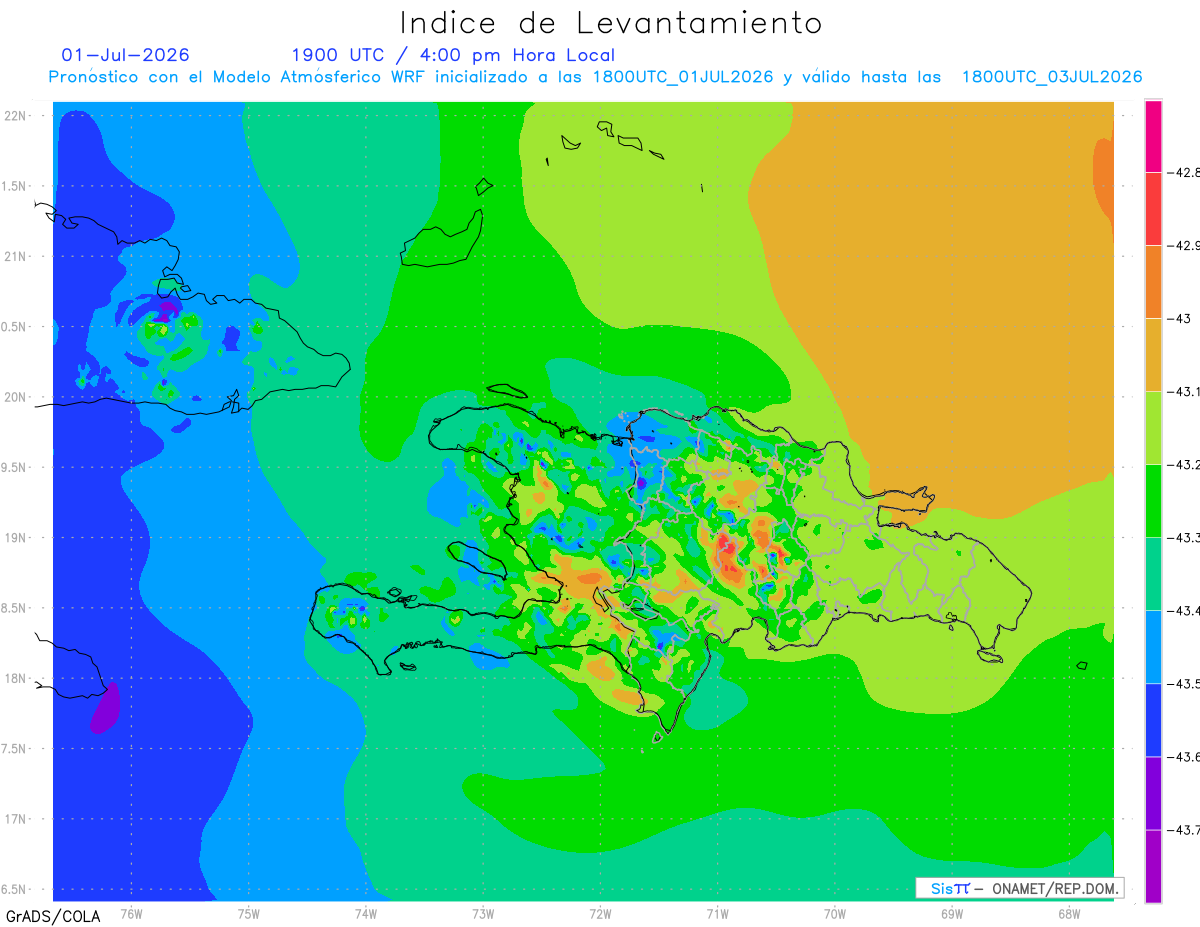Click the '72W' longitude axis label

coord(600,913)
